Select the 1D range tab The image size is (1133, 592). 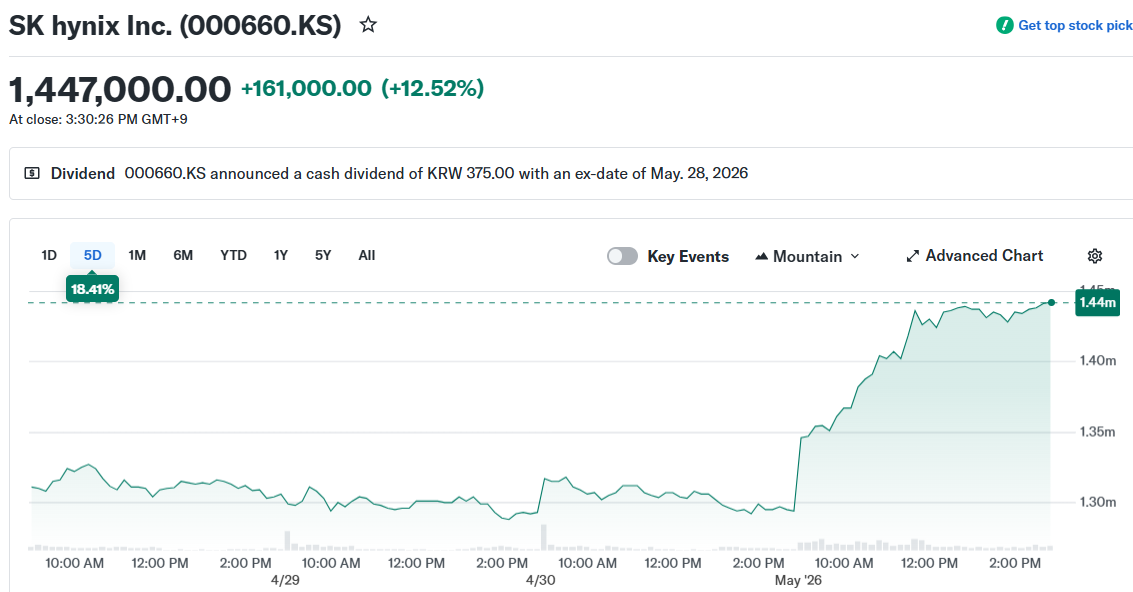click(x=48, y=255)
